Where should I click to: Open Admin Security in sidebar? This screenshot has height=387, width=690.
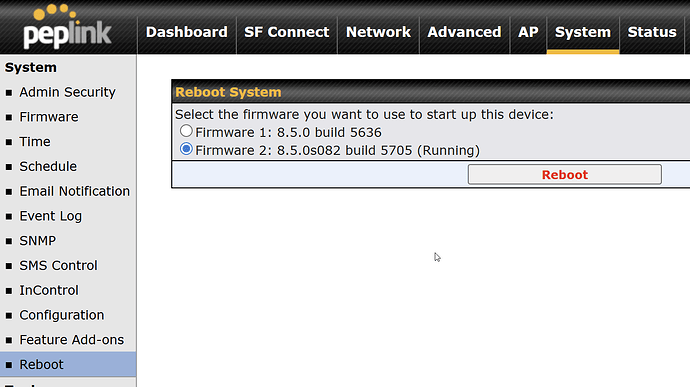coord(67,92)
